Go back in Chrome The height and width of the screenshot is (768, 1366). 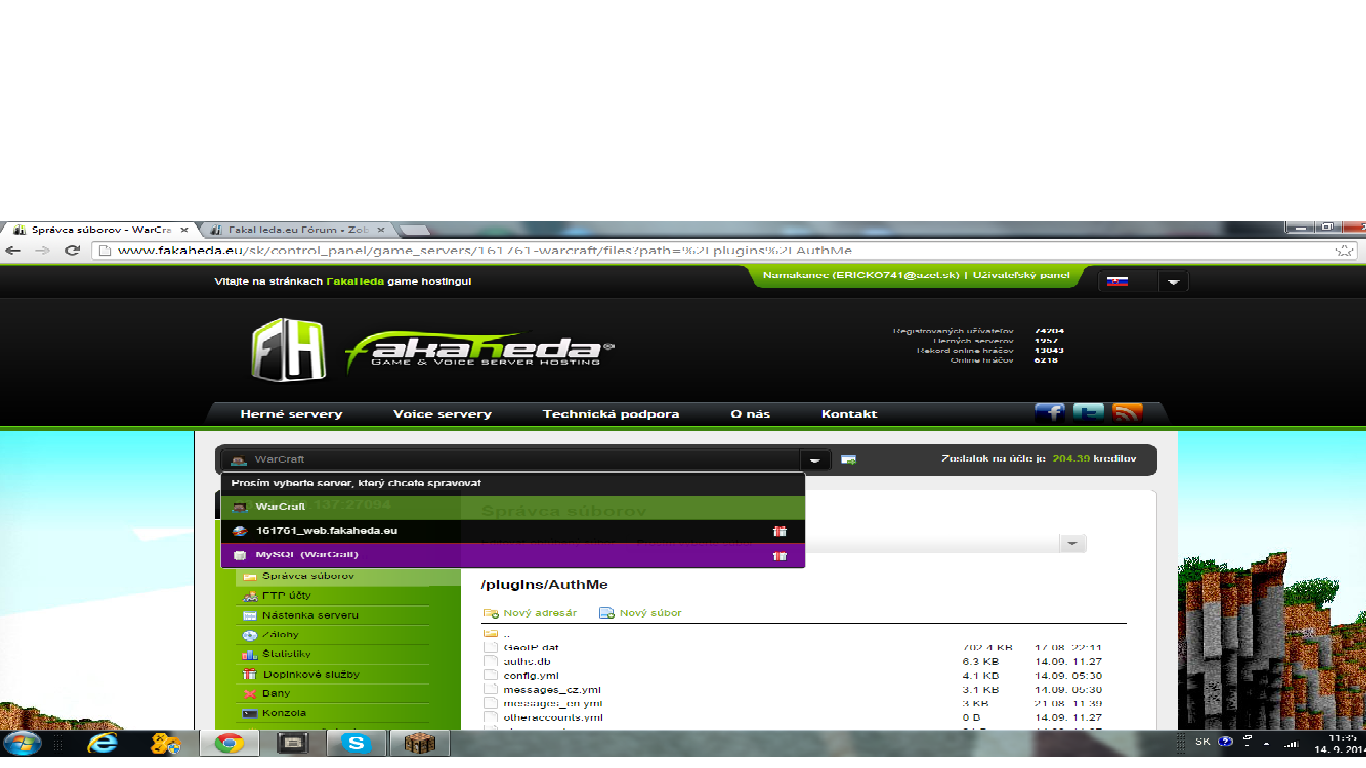click(14, 250)
